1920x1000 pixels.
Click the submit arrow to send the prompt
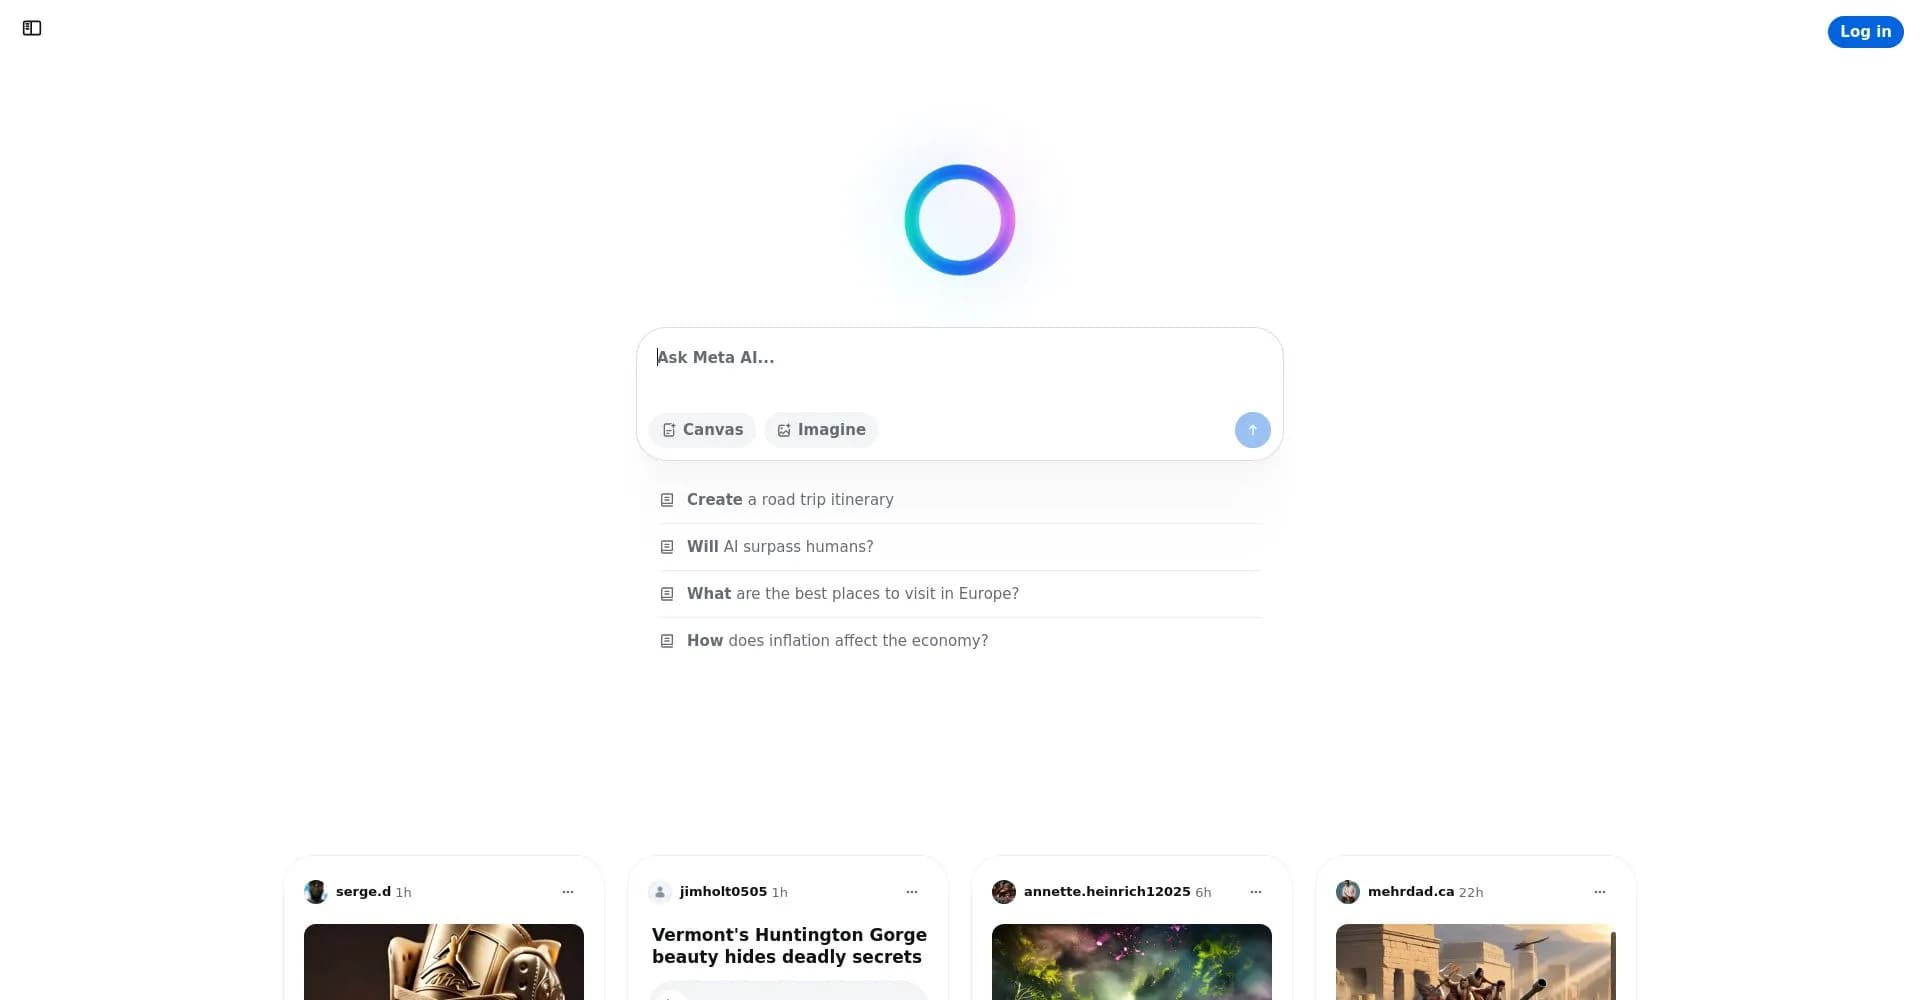coord(1252,429)
